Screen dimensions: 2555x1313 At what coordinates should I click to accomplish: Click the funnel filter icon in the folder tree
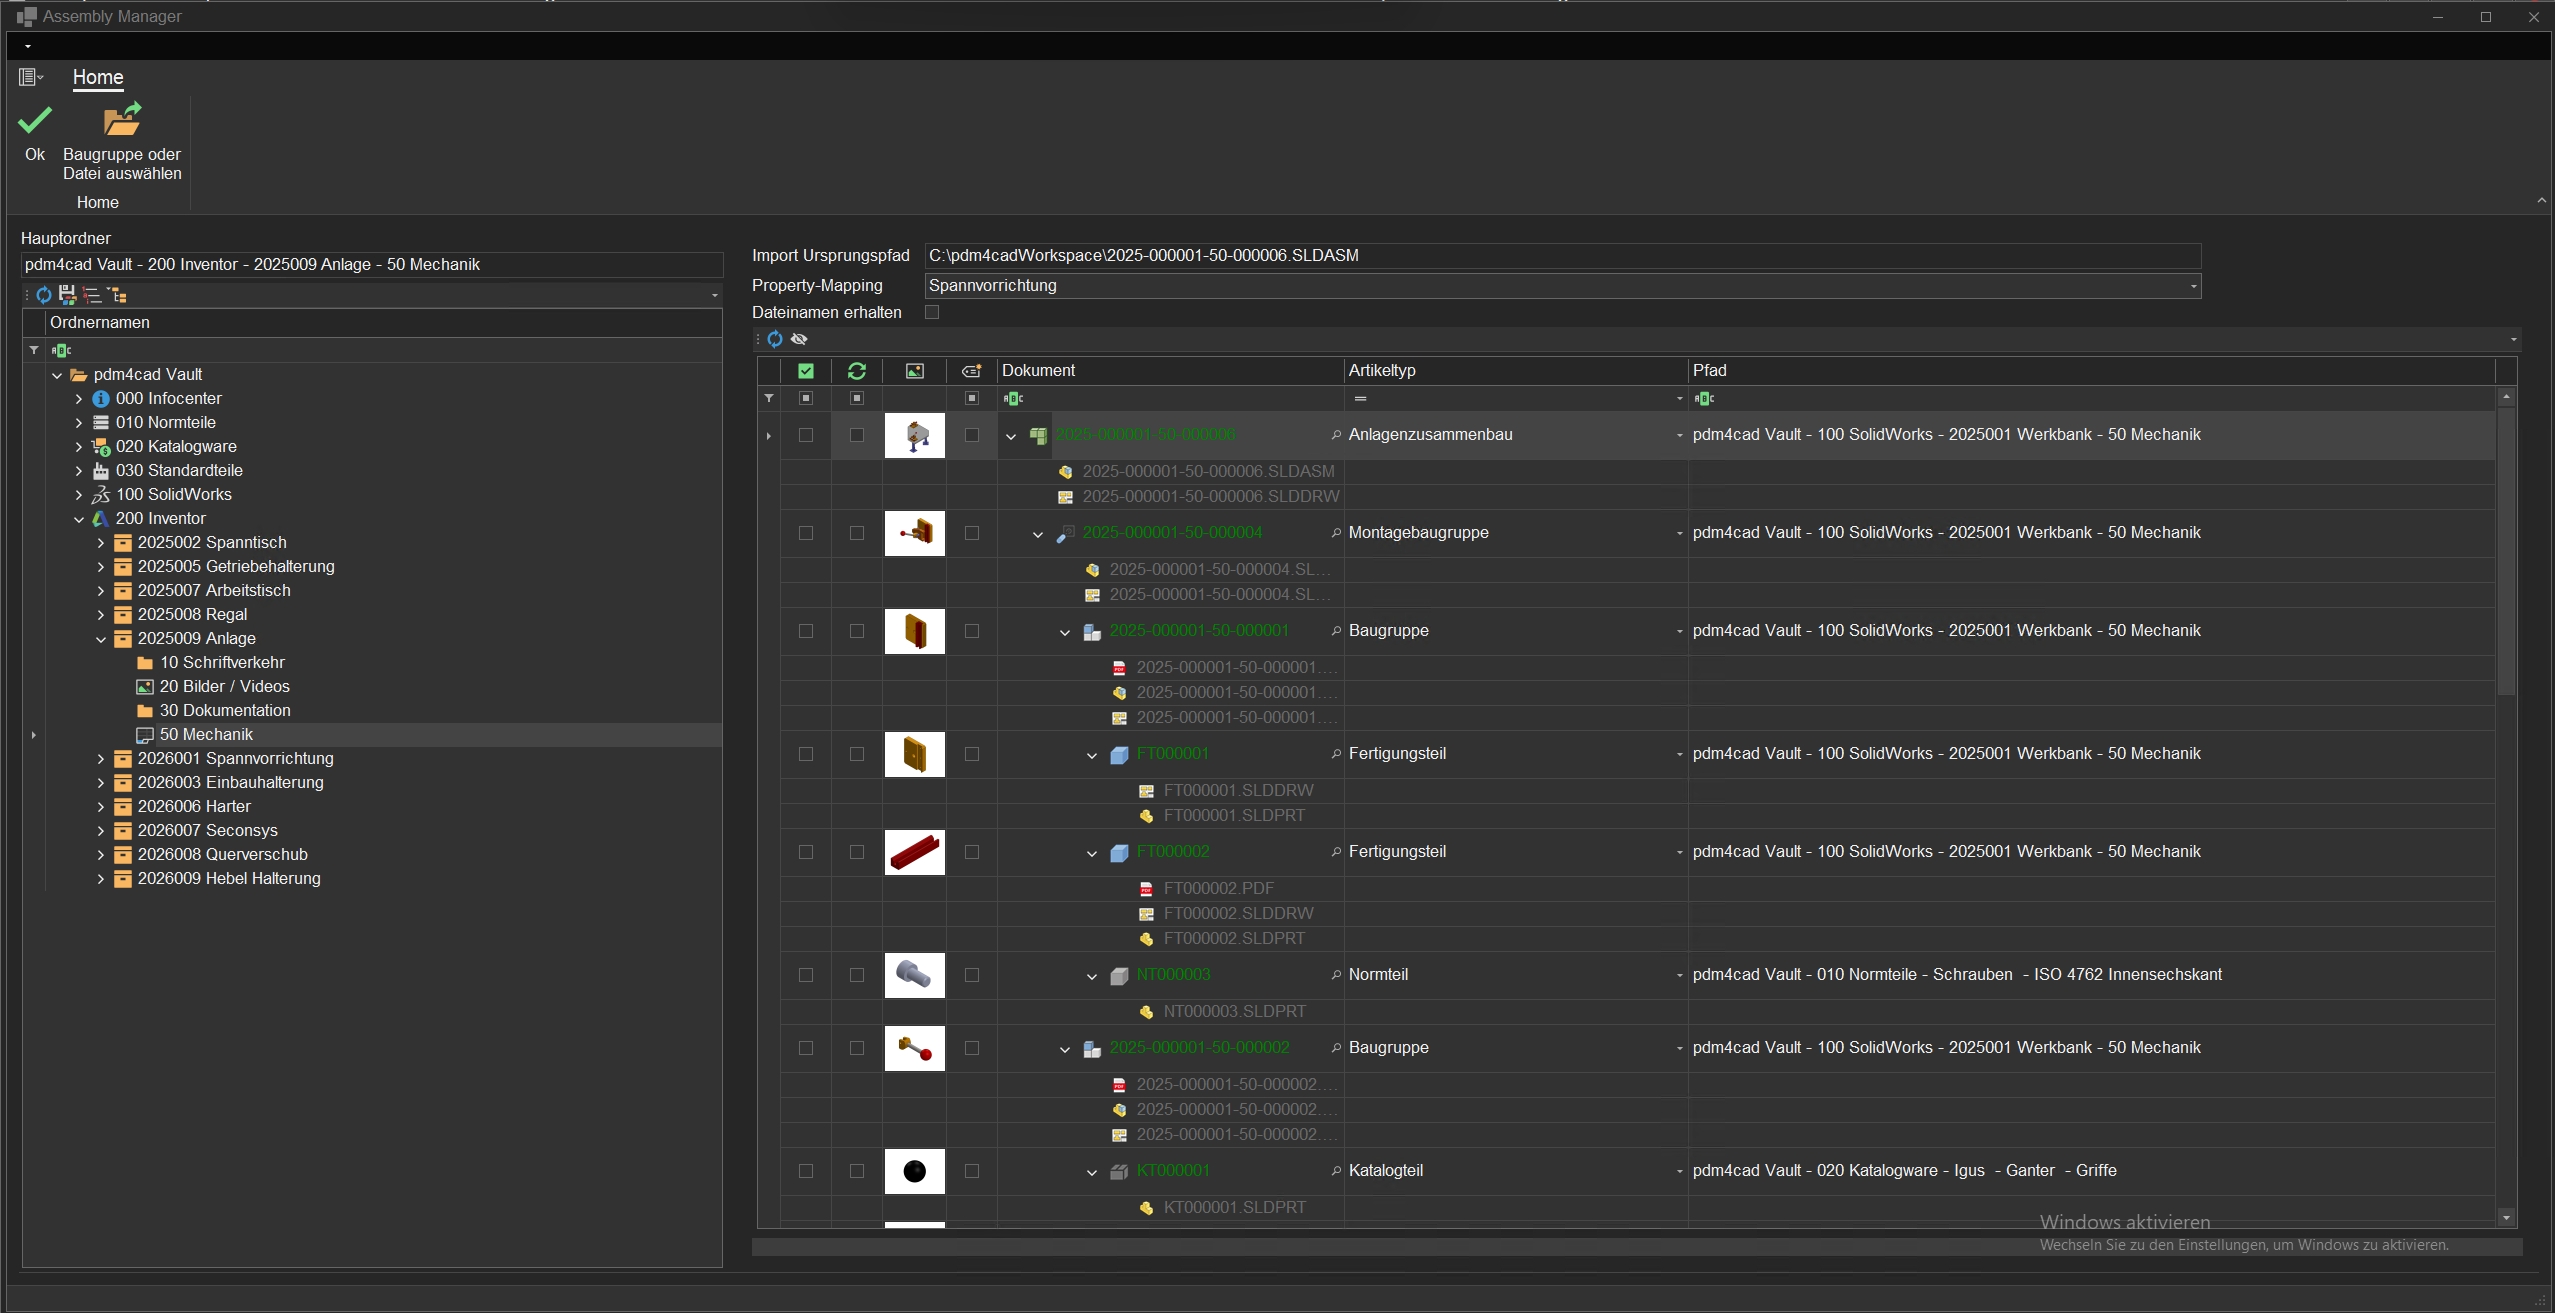[34, 350]
